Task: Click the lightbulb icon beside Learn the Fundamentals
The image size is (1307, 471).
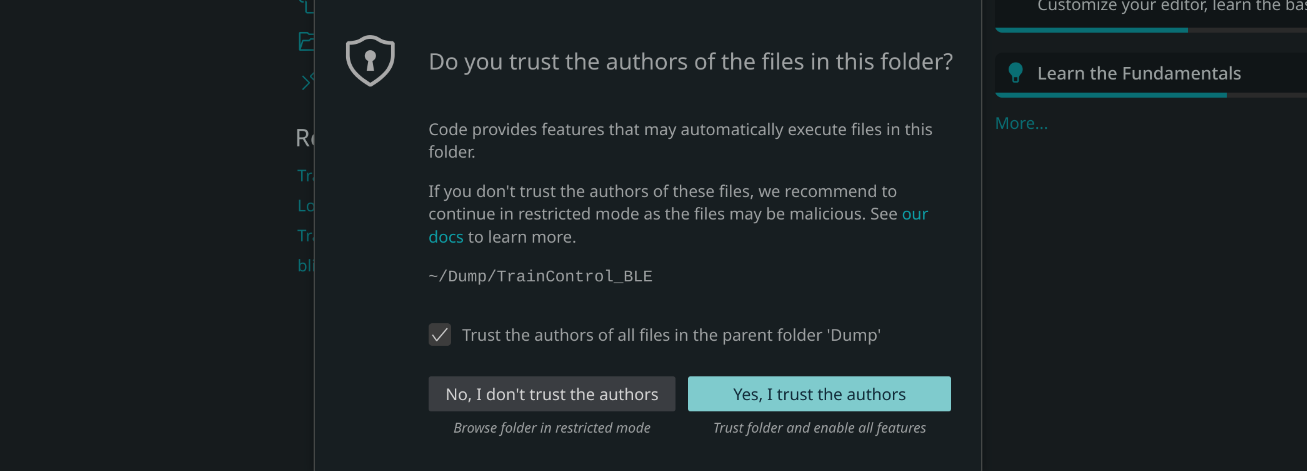Action: coord(1016,73)
